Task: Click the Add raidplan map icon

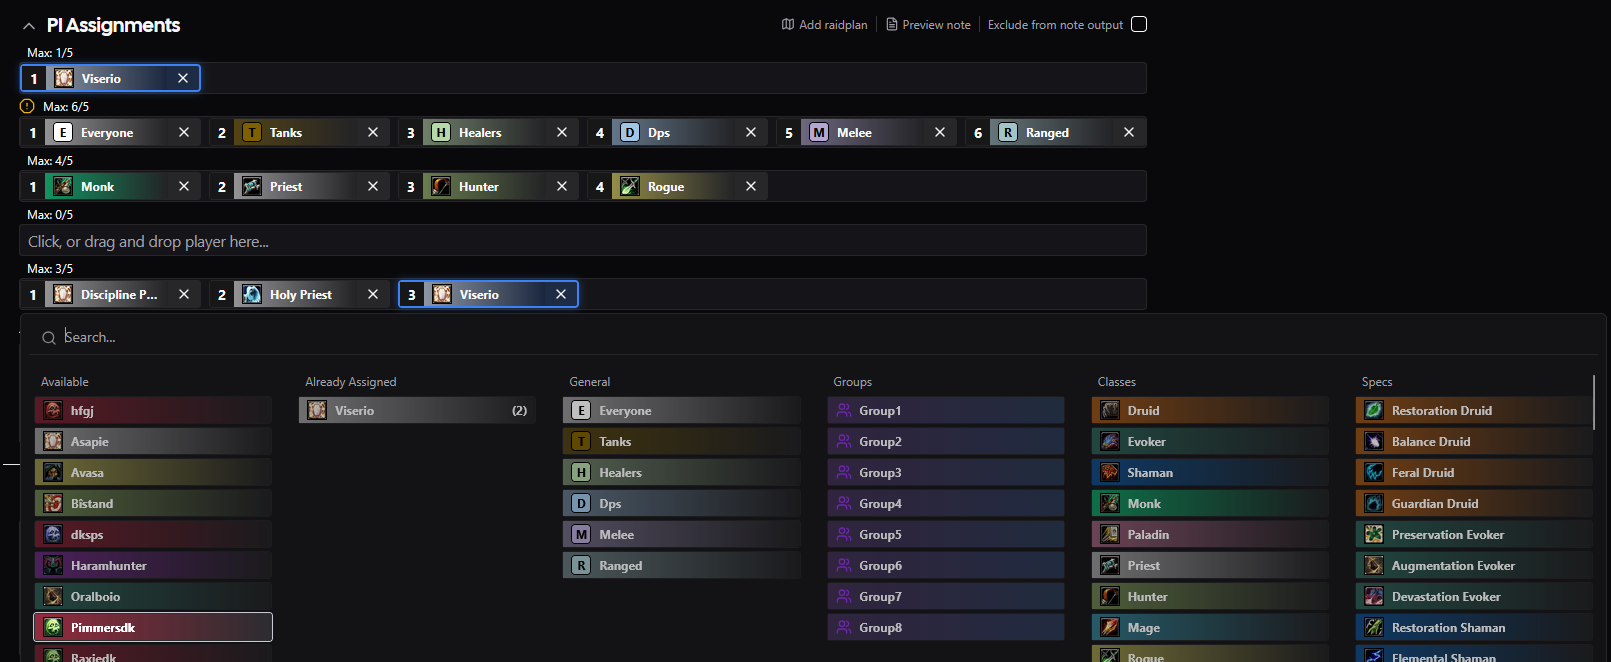Action: [788, 25]
